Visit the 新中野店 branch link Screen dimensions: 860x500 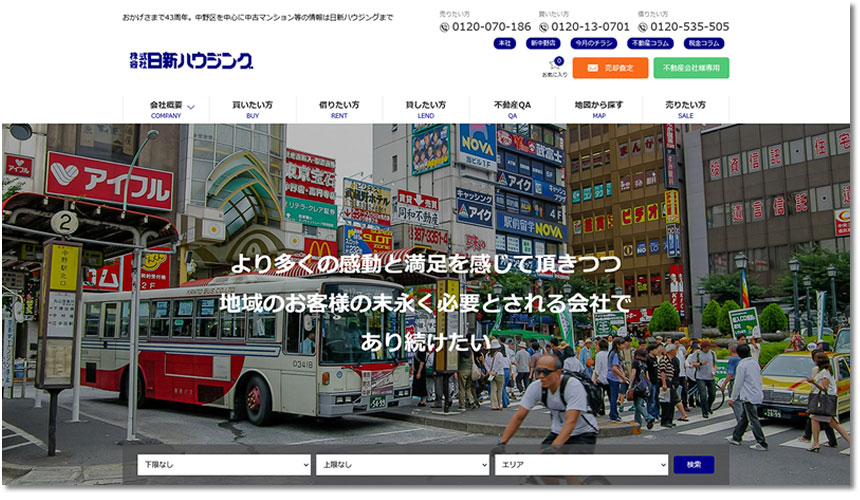pos(543,44)
